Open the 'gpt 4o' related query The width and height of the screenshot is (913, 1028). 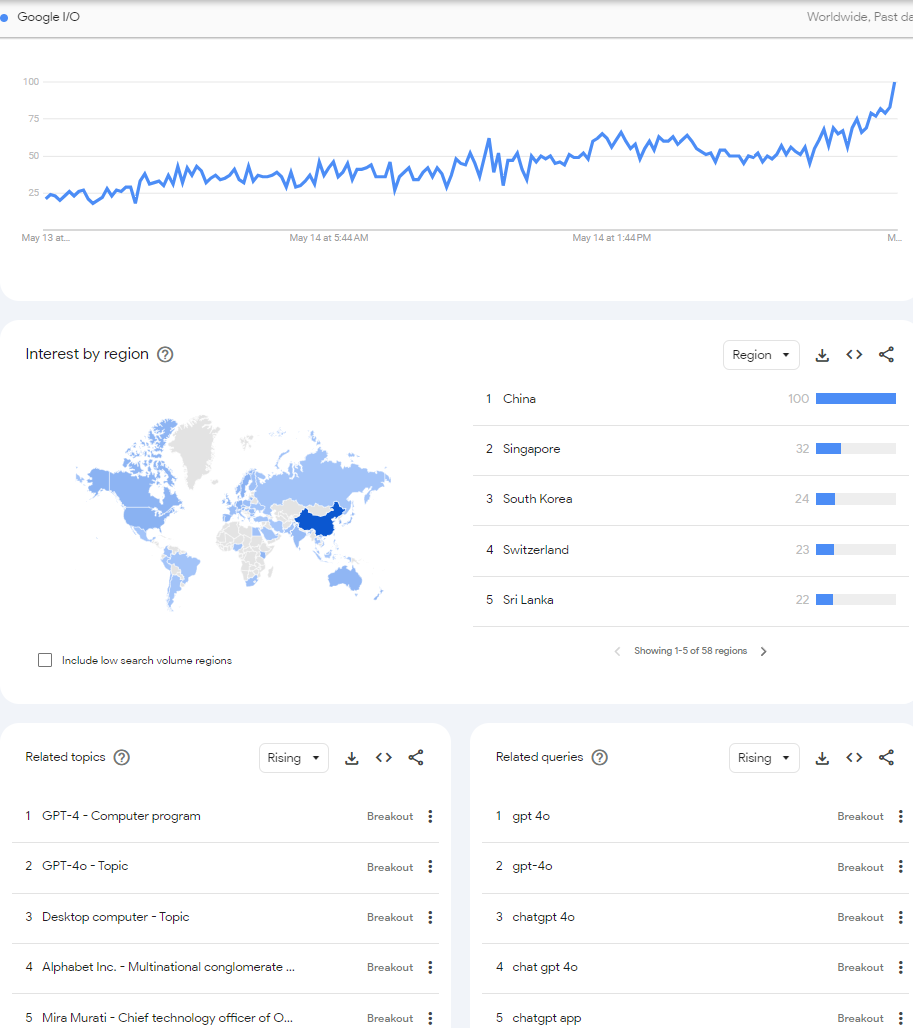(x=531, y=816)
